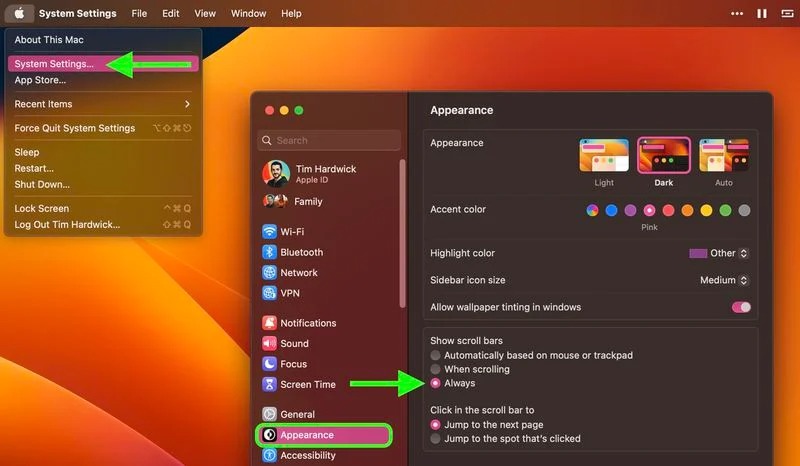
Task: Open the Window menu
Action: pos(248,13)
